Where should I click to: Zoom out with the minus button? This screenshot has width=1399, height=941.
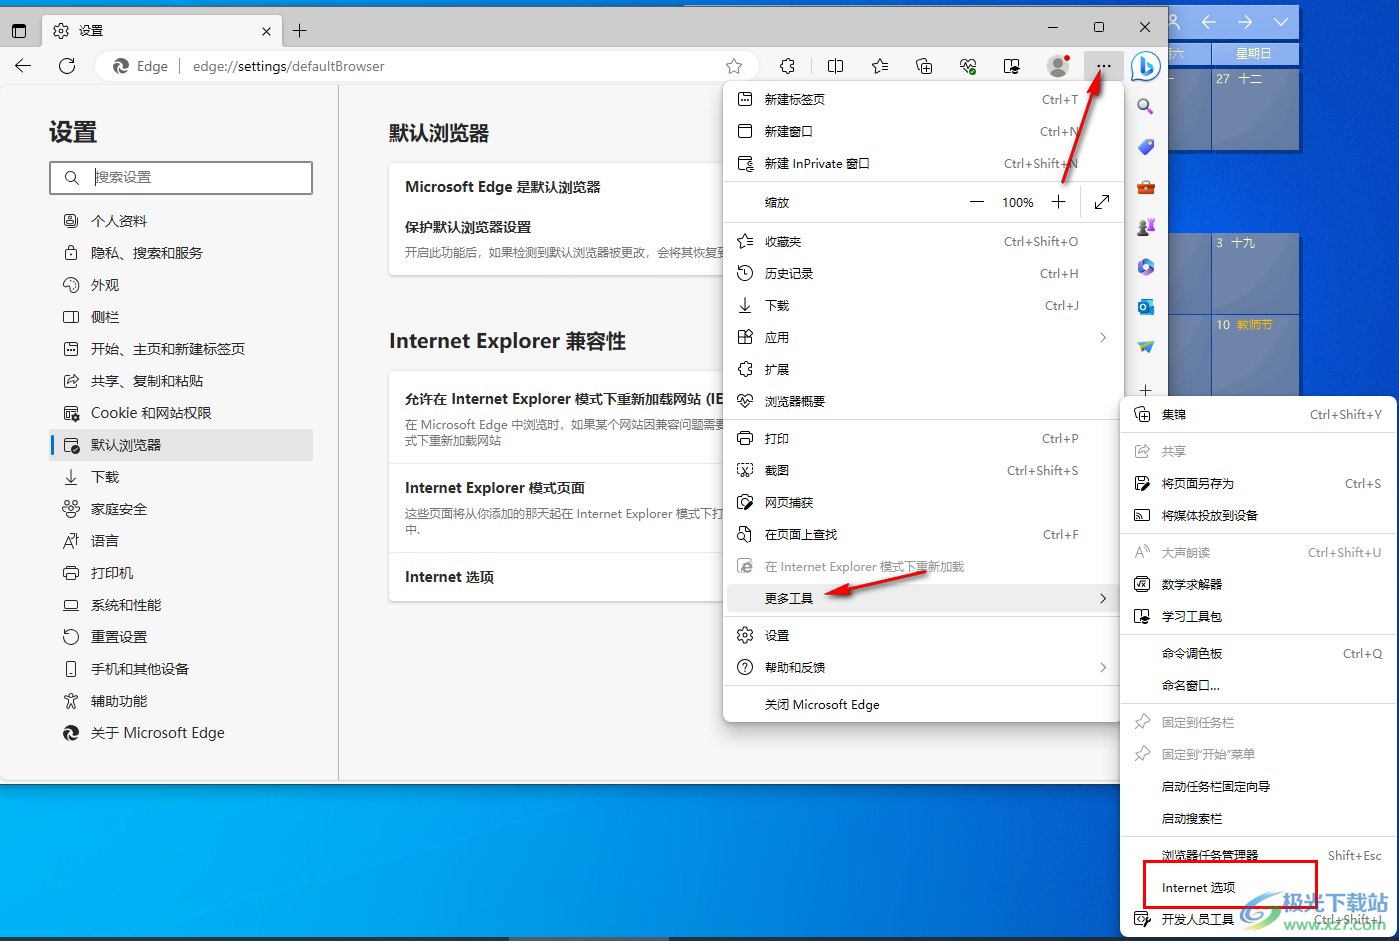tap(977, 202)
